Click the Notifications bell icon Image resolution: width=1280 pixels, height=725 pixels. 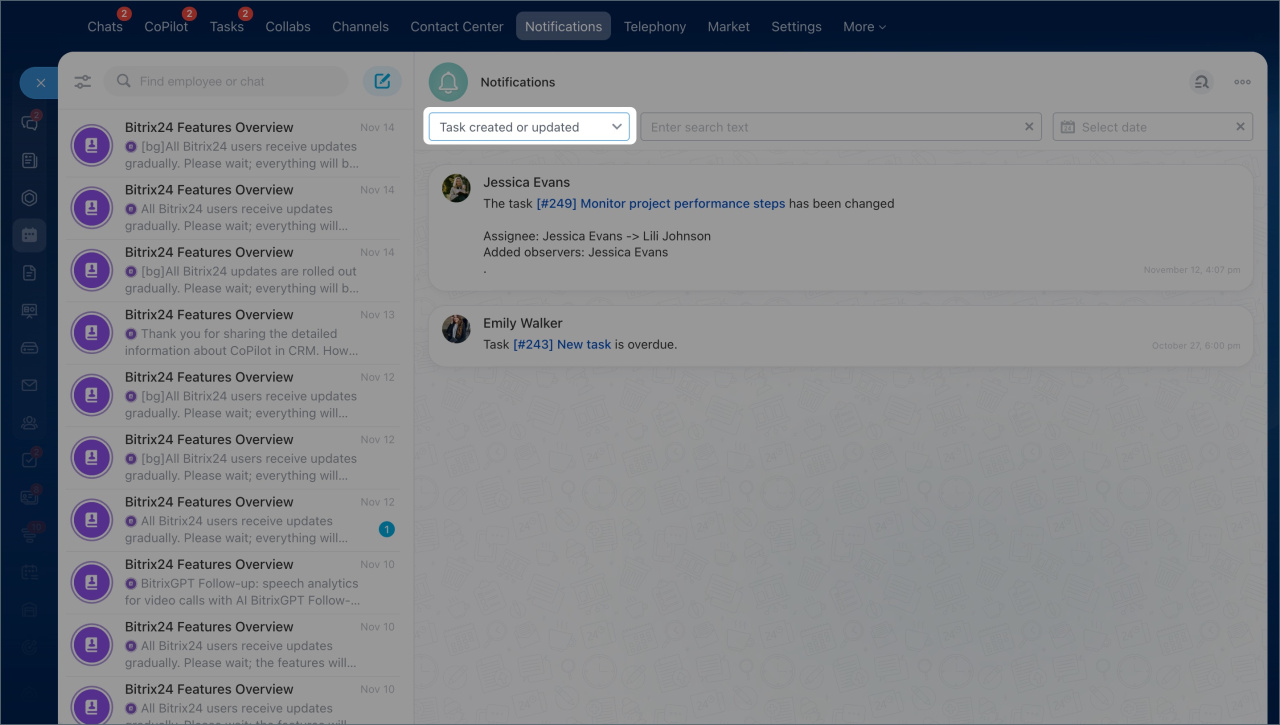(448, 82)
